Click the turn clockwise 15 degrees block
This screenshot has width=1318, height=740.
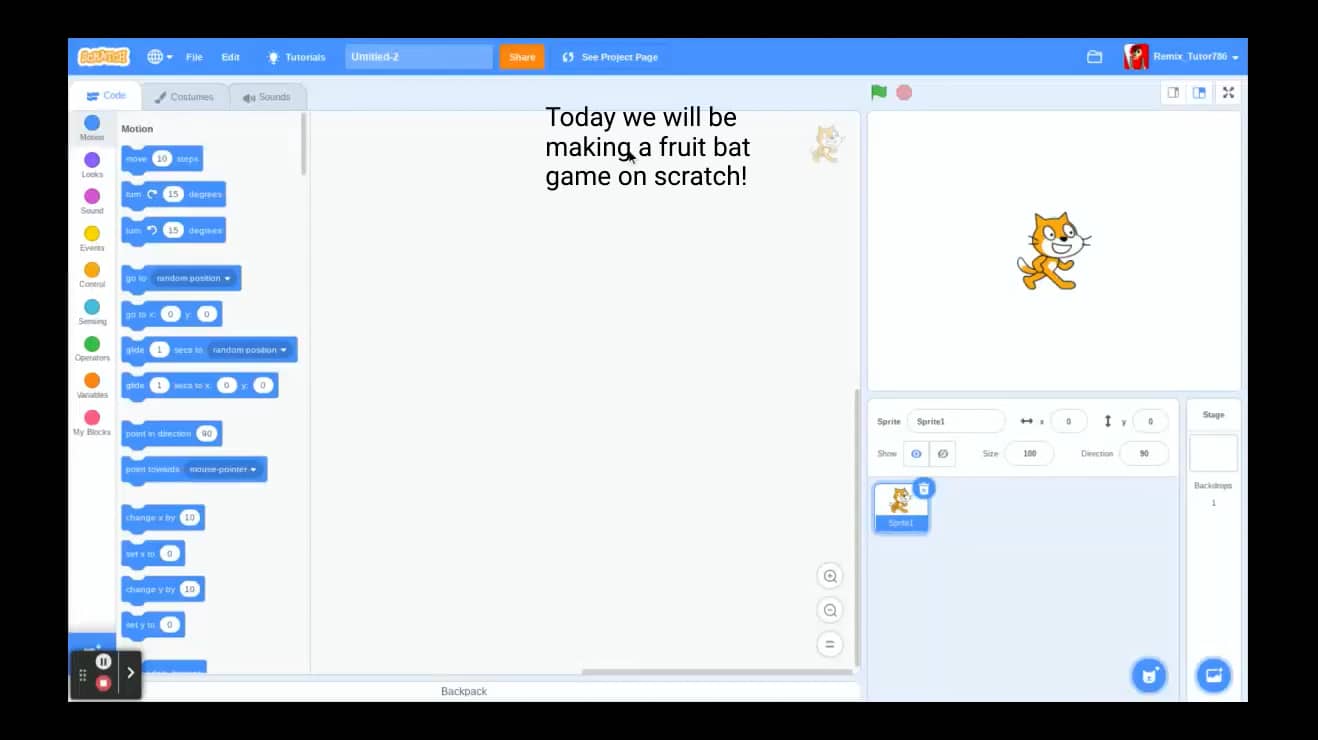point(173,194)
